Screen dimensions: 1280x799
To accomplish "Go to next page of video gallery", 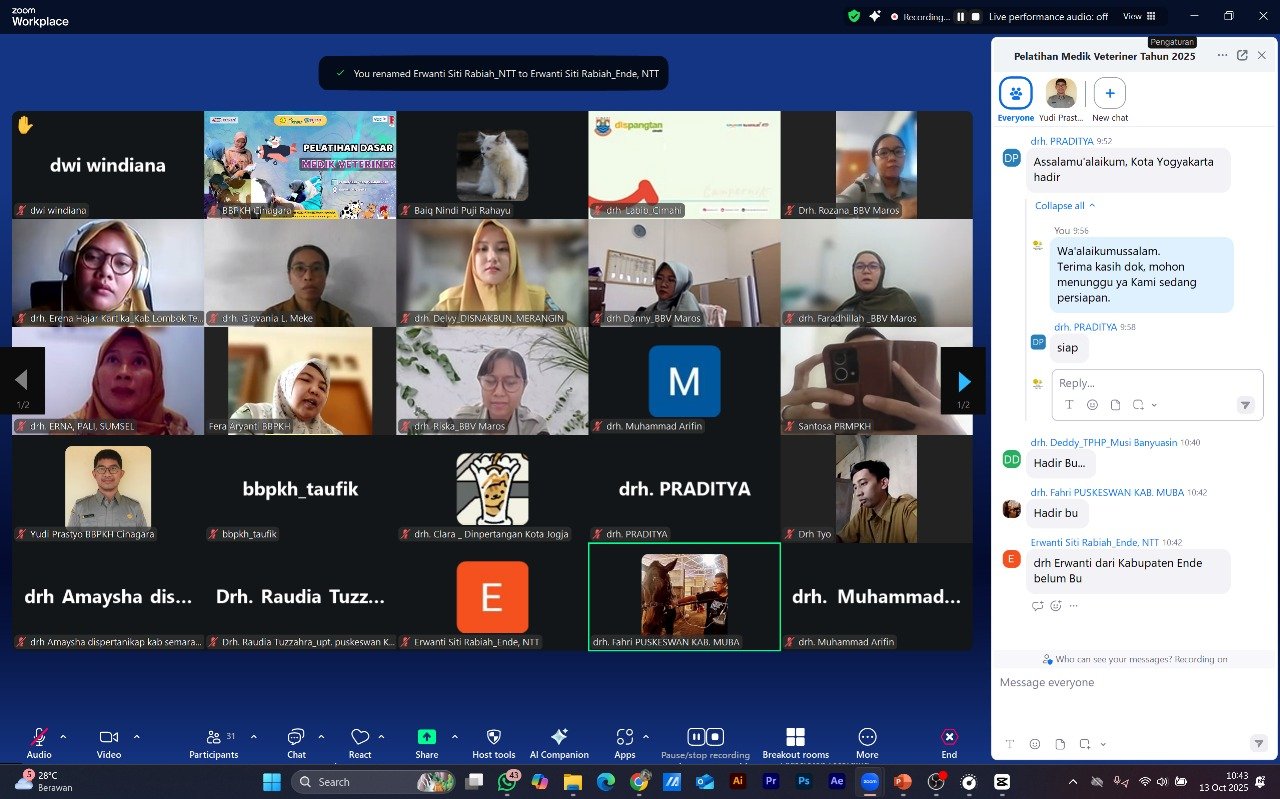I will [x=963, y=381].
